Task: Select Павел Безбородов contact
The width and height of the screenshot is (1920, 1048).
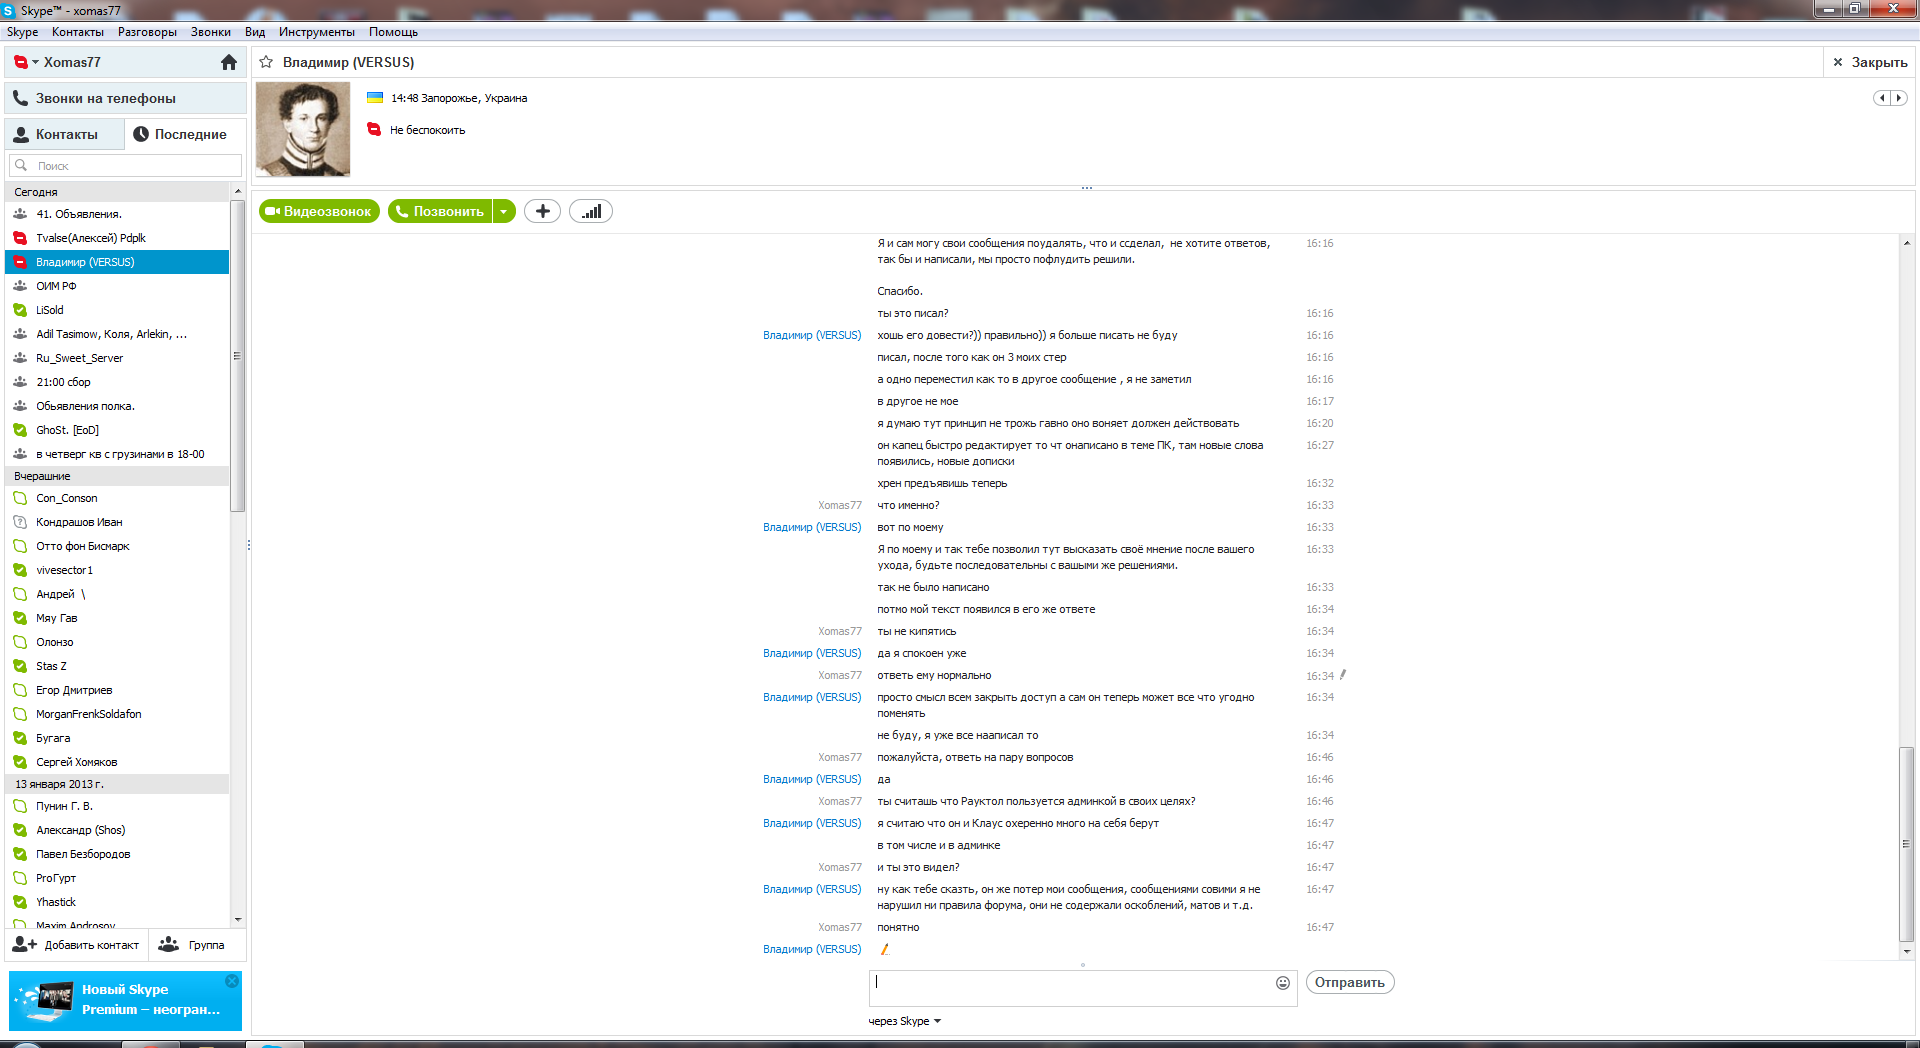Action: click(x=118, y=854)
